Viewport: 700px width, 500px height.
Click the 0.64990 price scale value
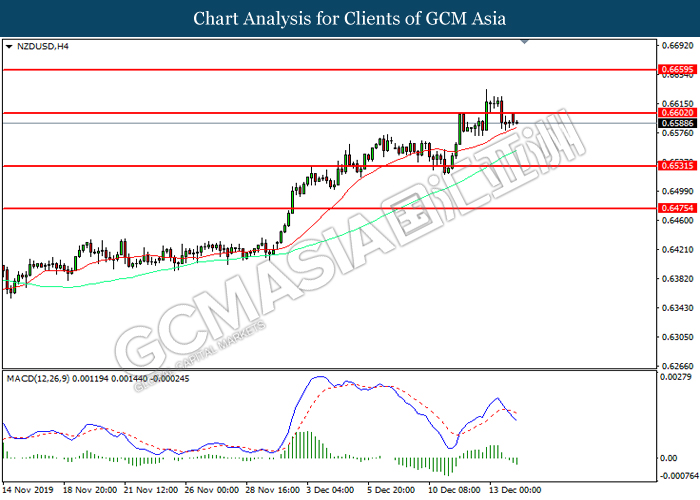point(678,191)
